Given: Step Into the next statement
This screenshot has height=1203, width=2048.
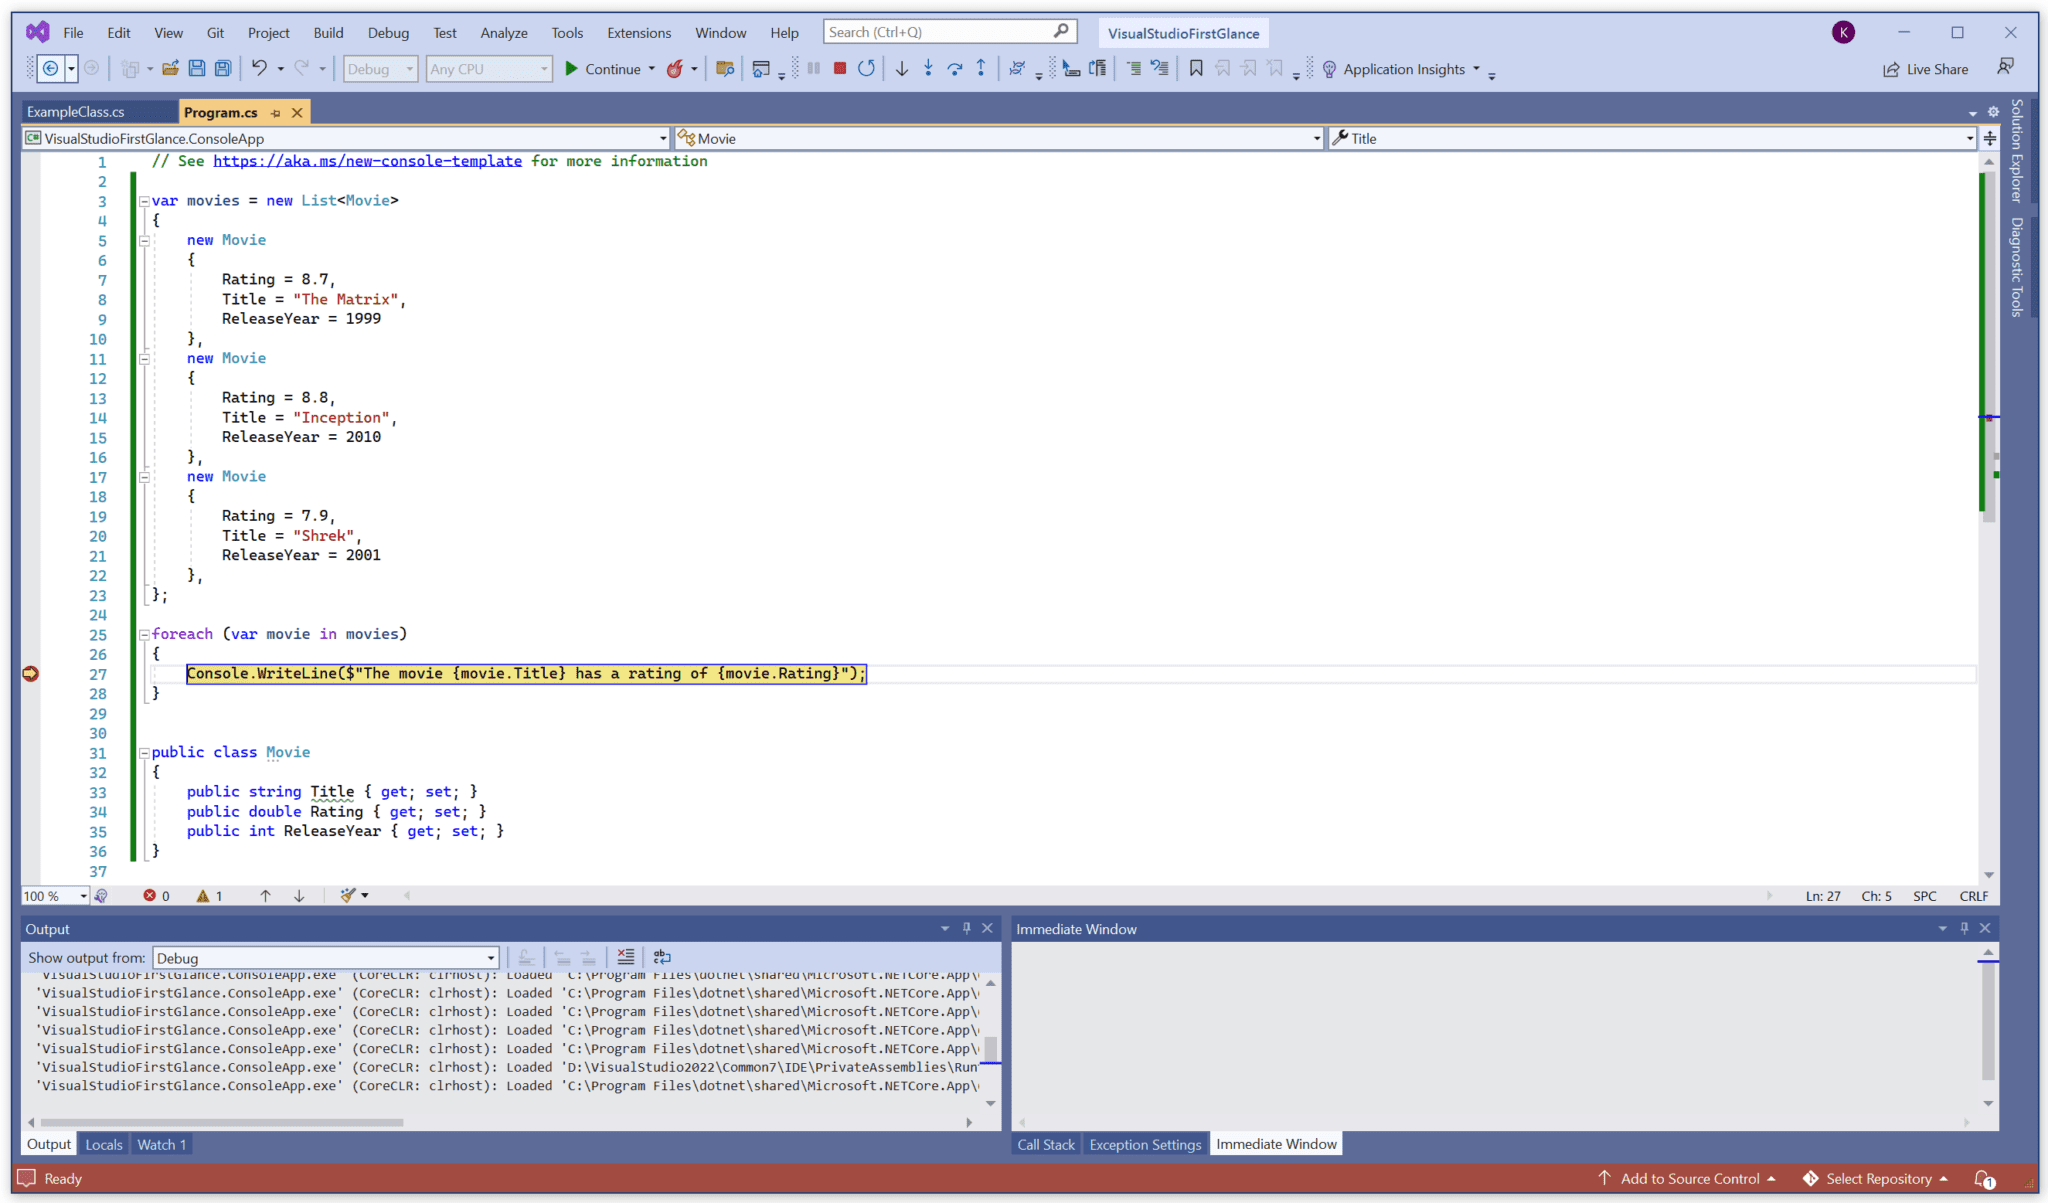Looking at the screenshot, I should (928, 68).
